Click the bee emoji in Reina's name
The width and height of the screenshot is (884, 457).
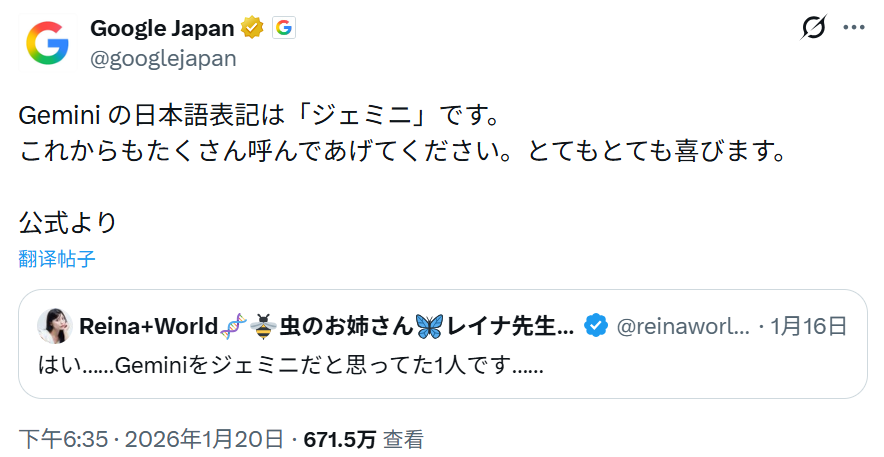tap(263, 326)
